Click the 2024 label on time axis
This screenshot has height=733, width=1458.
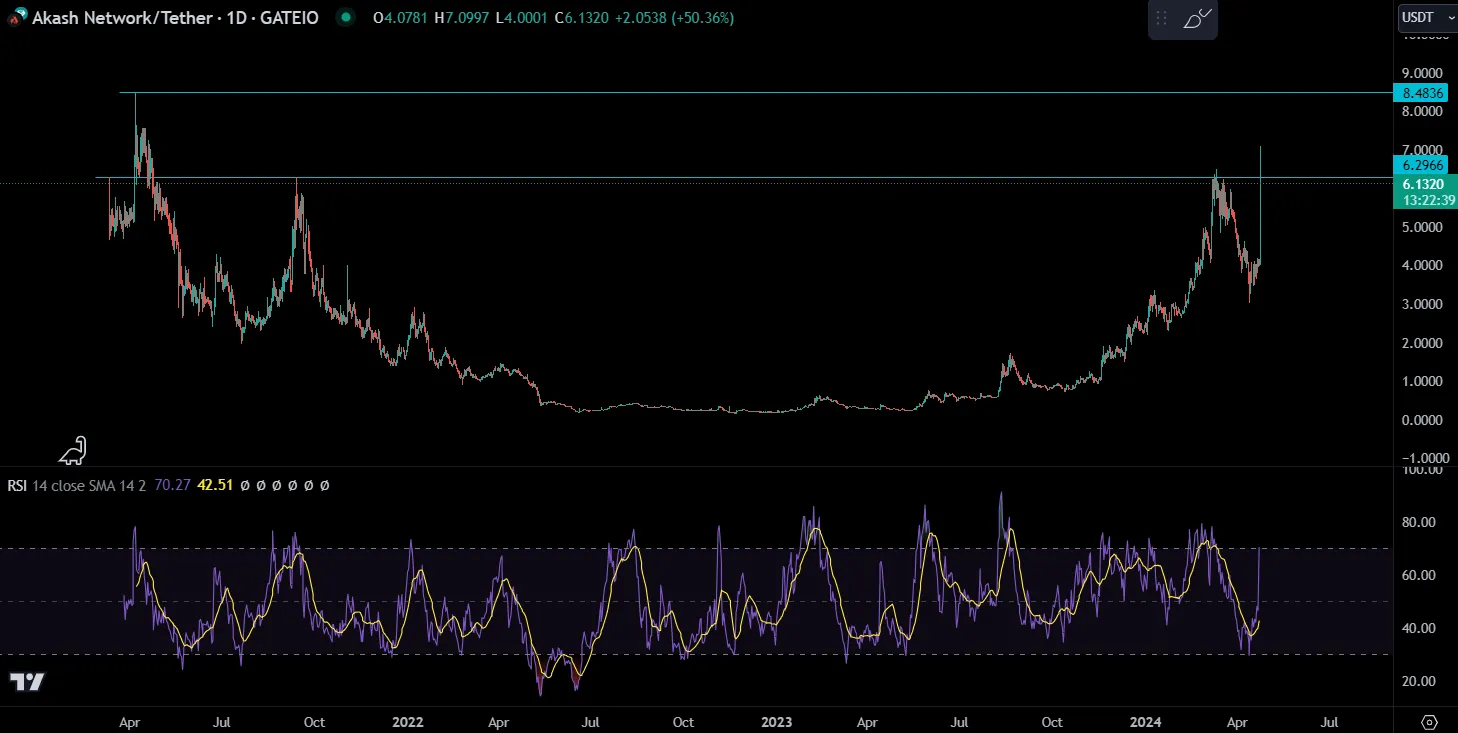[1147, 721]
